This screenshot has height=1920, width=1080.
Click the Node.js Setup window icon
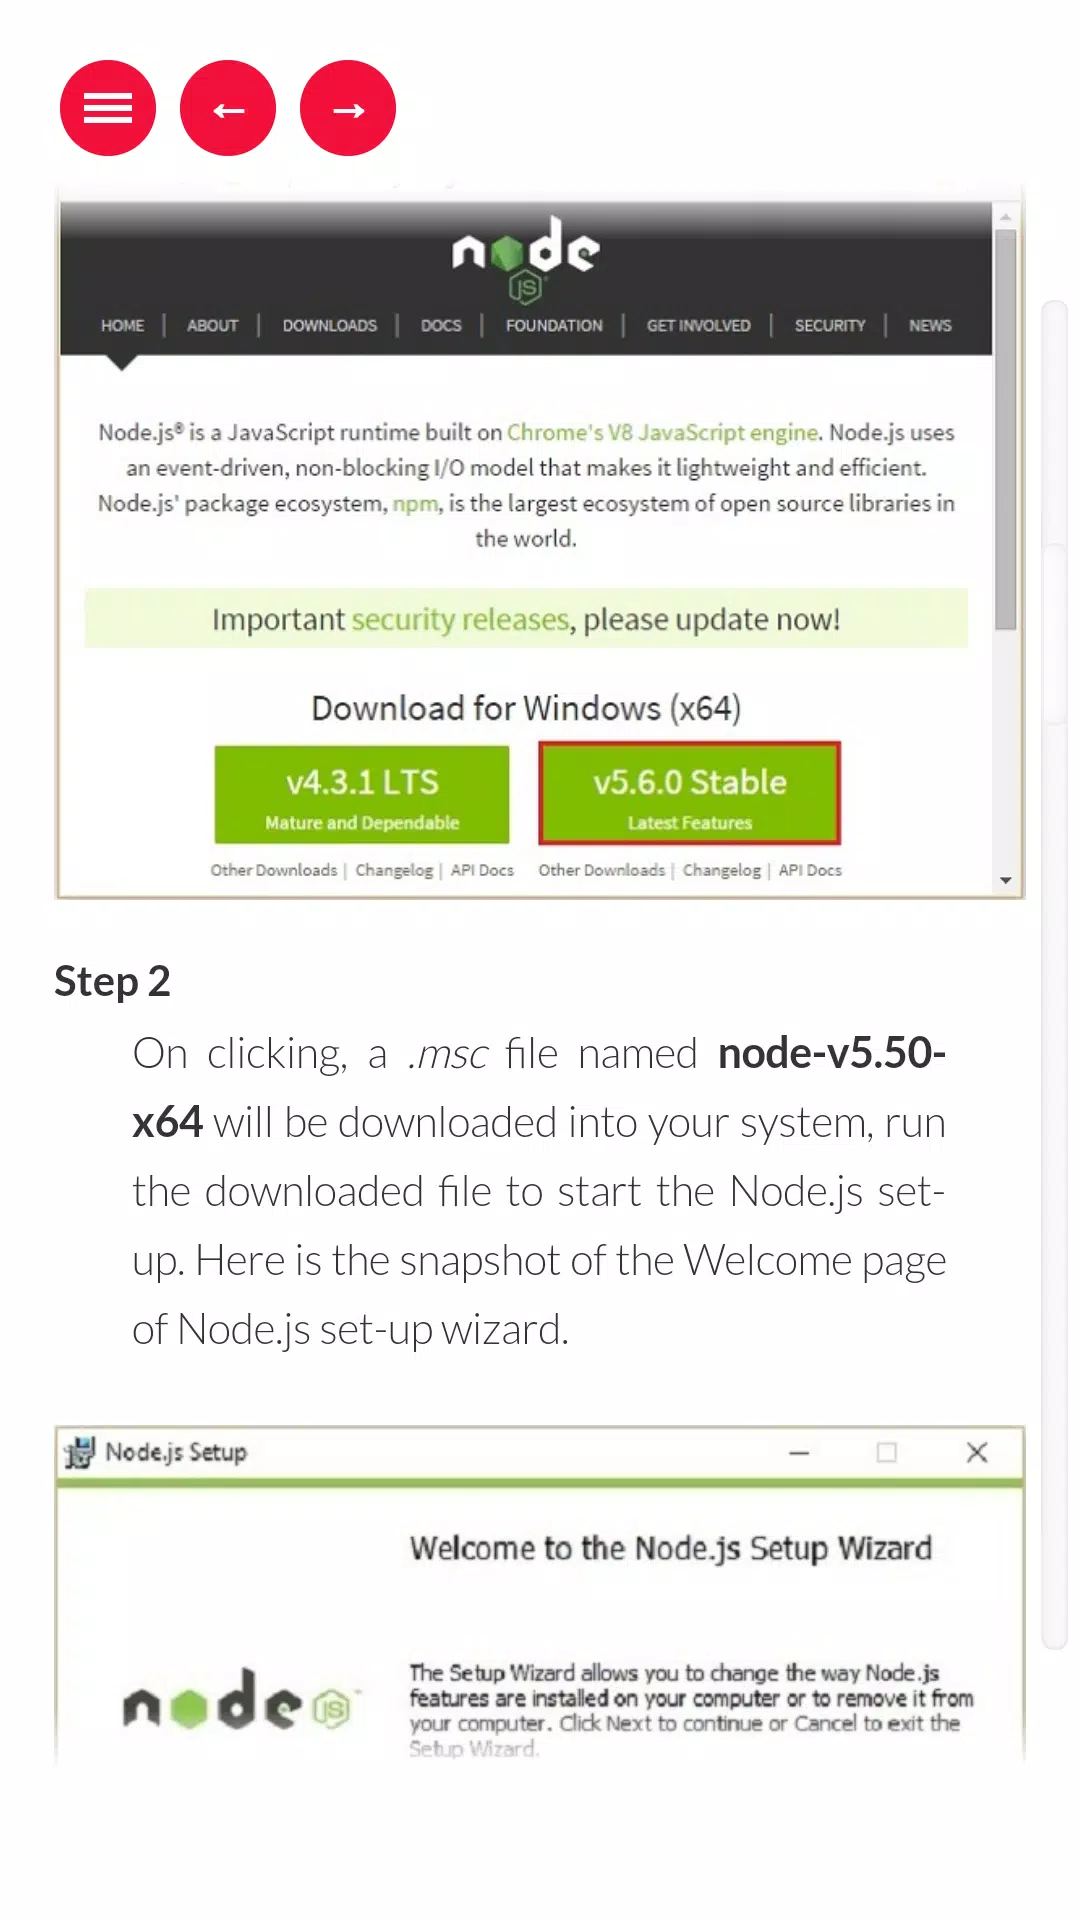coord(79,1452)
